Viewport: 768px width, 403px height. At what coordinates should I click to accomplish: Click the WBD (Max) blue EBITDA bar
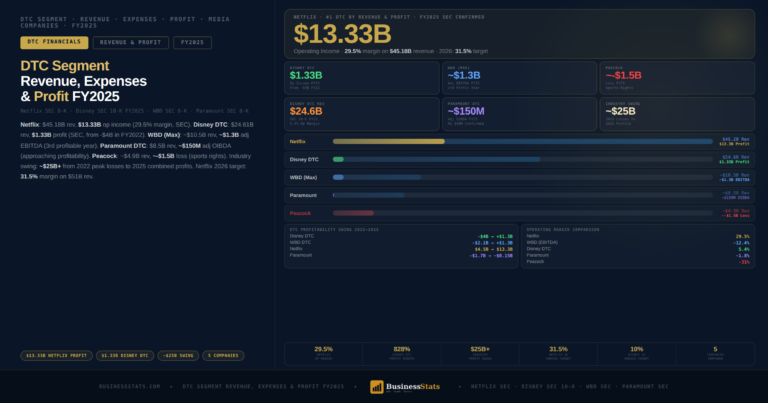click(338, 177)
